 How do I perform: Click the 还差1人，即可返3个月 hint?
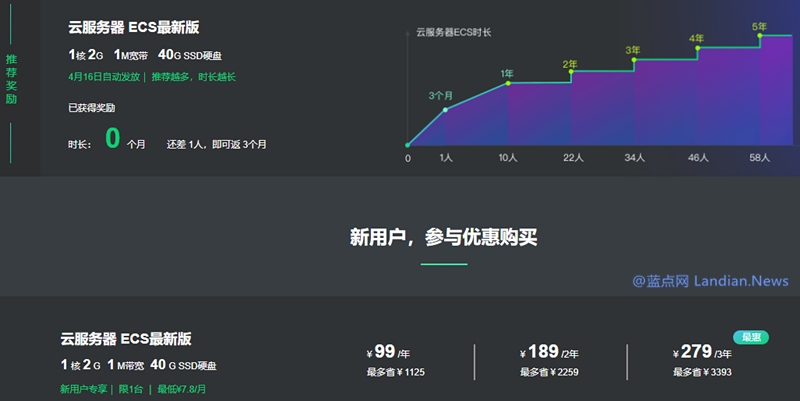tap(216, 144)
